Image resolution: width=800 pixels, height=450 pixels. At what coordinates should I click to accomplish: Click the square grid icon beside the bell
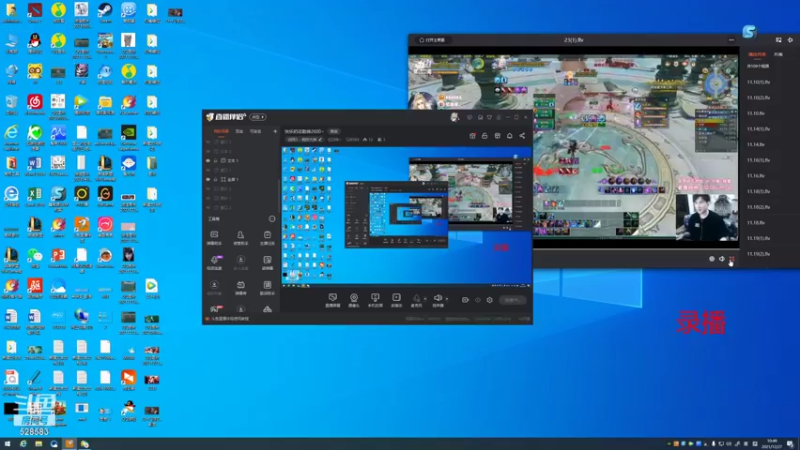tap(497, 136)
